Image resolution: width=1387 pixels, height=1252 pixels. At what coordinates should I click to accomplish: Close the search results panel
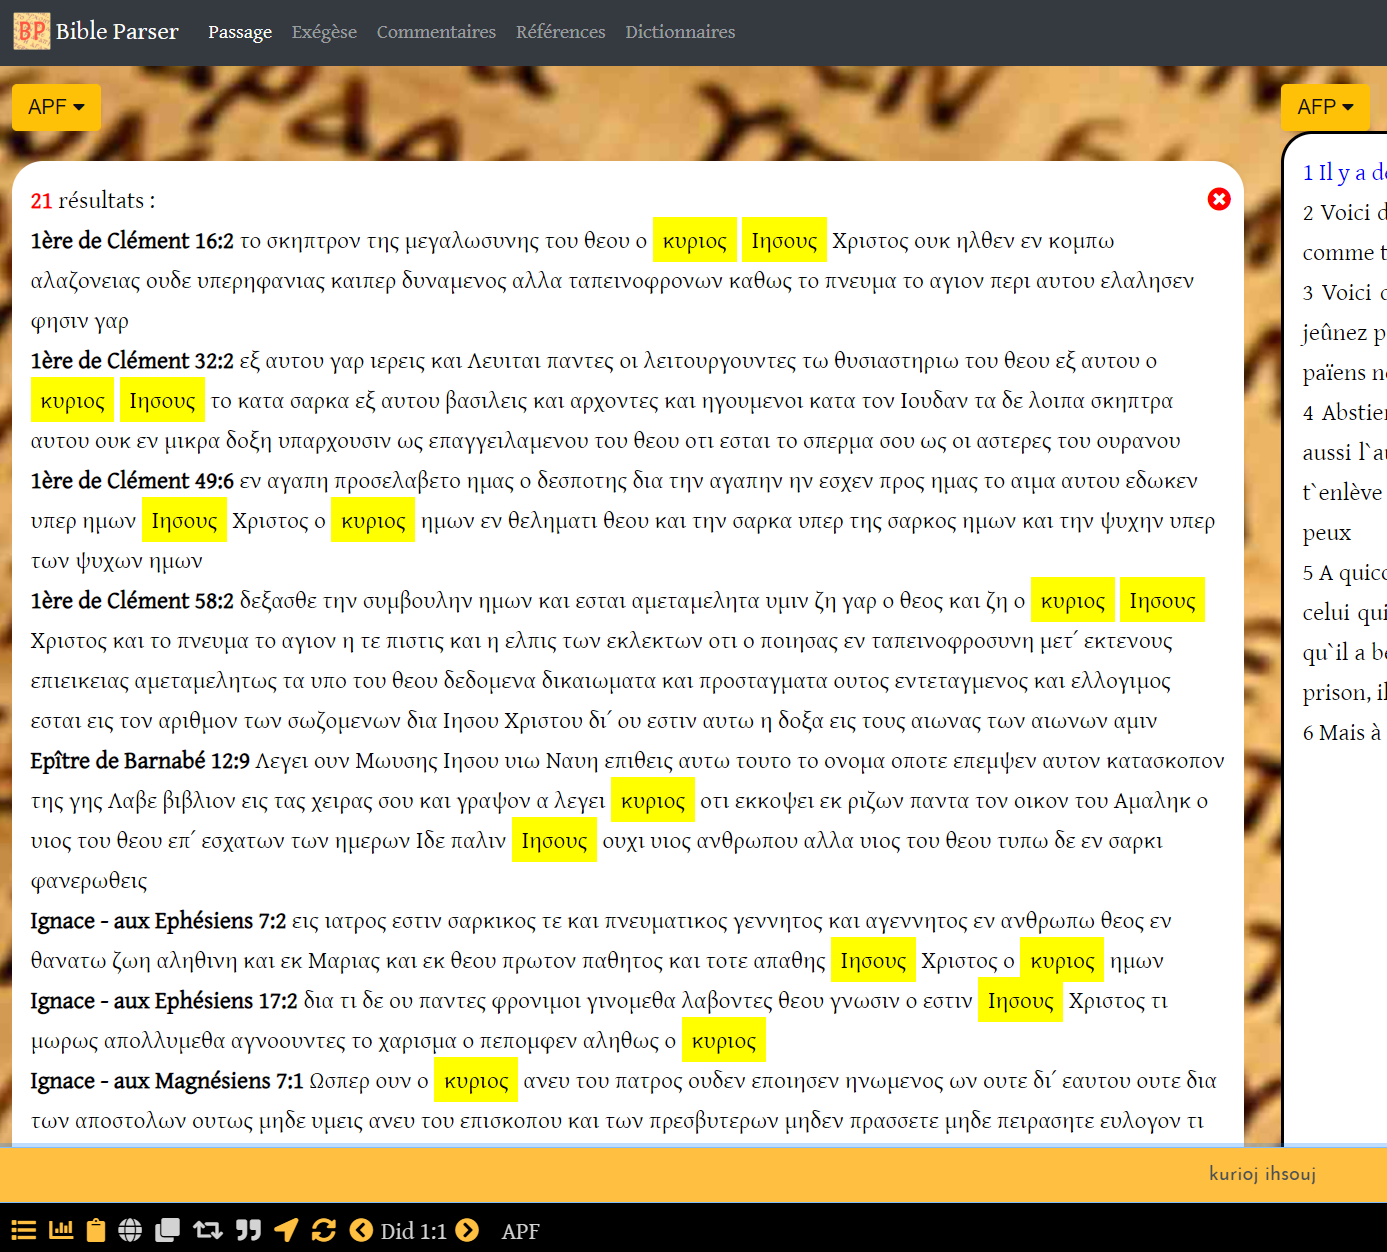pyautogui.click(x=1218, y=200)
